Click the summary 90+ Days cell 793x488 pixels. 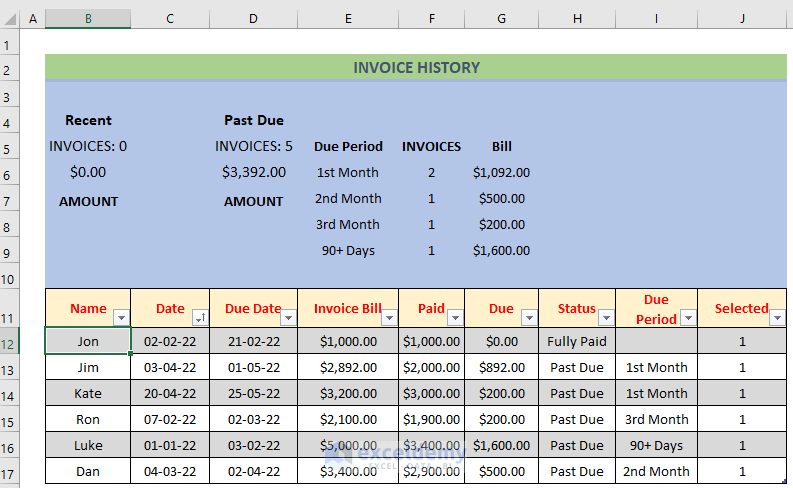click(x=348, y=251)
